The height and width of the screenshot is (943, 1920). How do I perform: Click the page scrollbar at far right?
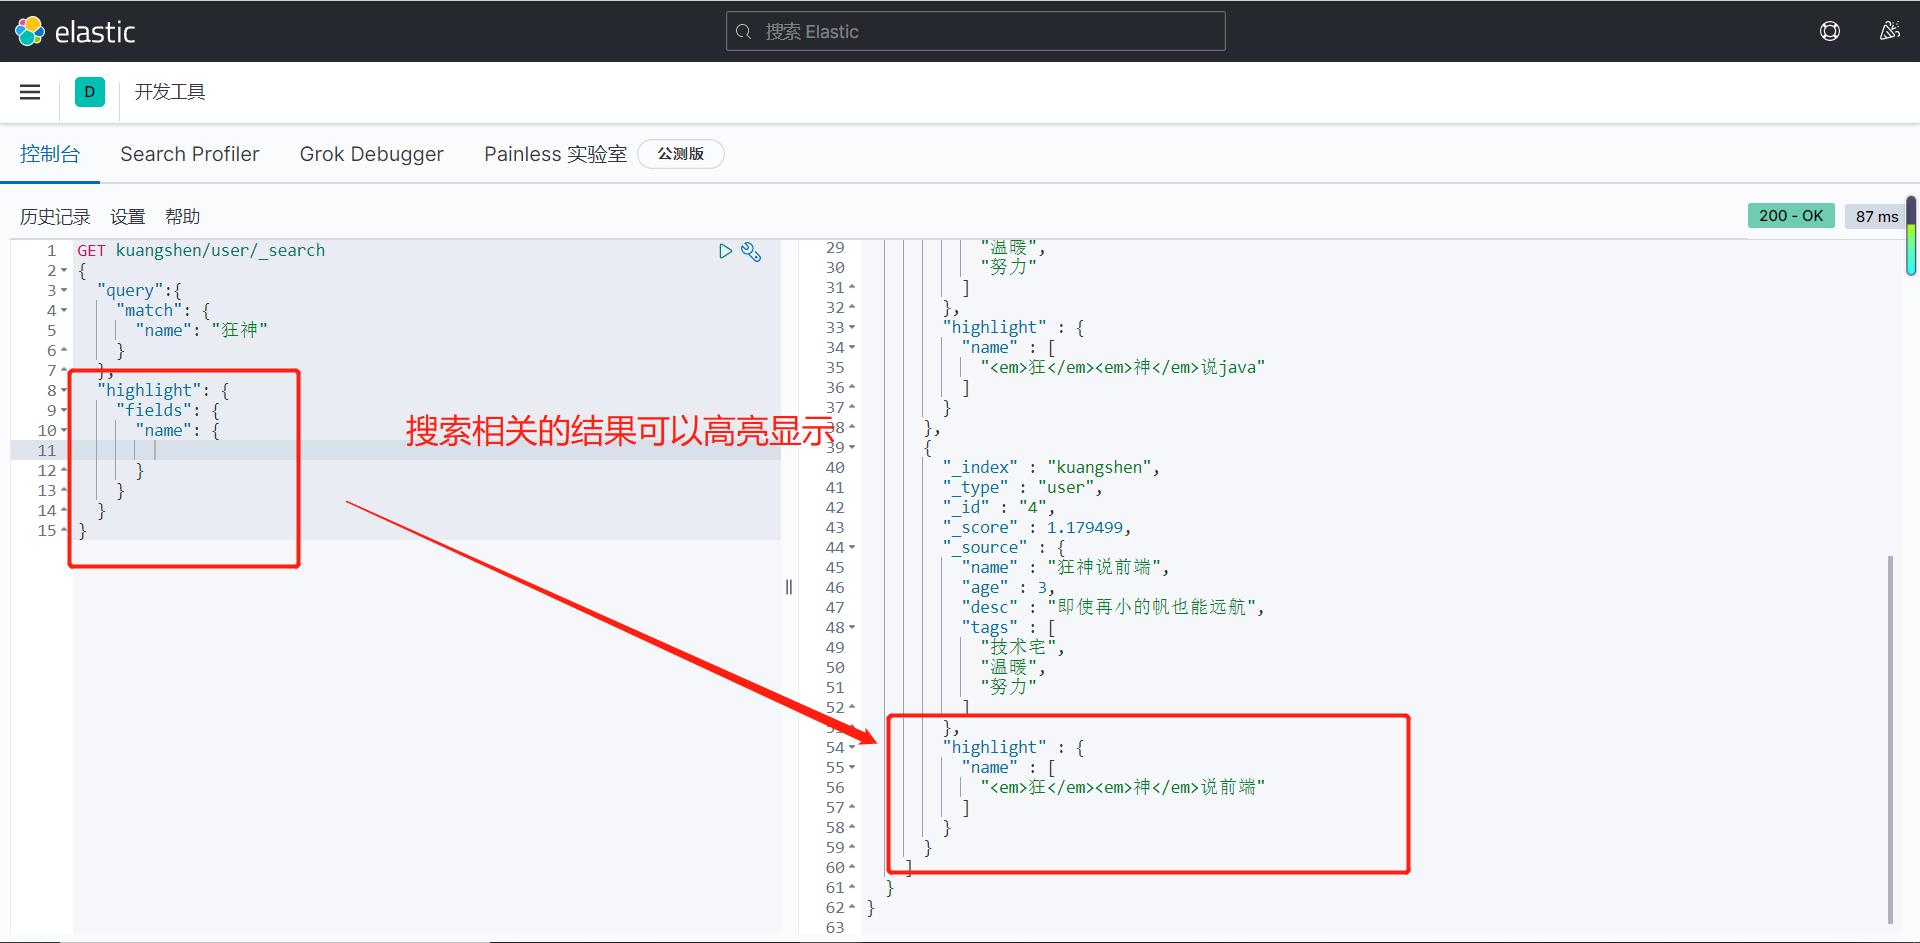pyautogui.click(x=1911, y=236)
